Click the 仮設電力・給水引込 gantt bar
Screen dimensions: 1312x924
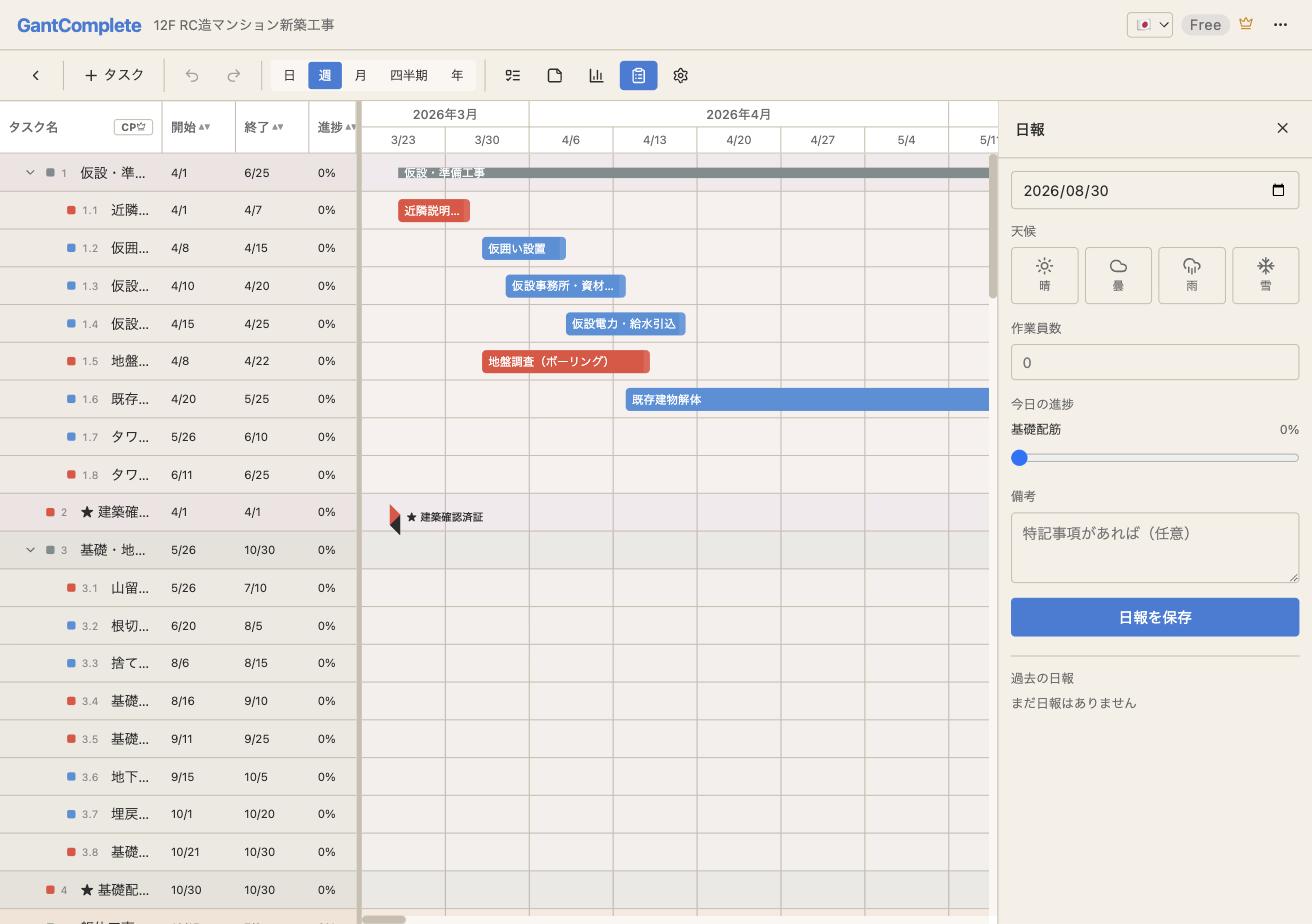(x=626, y=324)
